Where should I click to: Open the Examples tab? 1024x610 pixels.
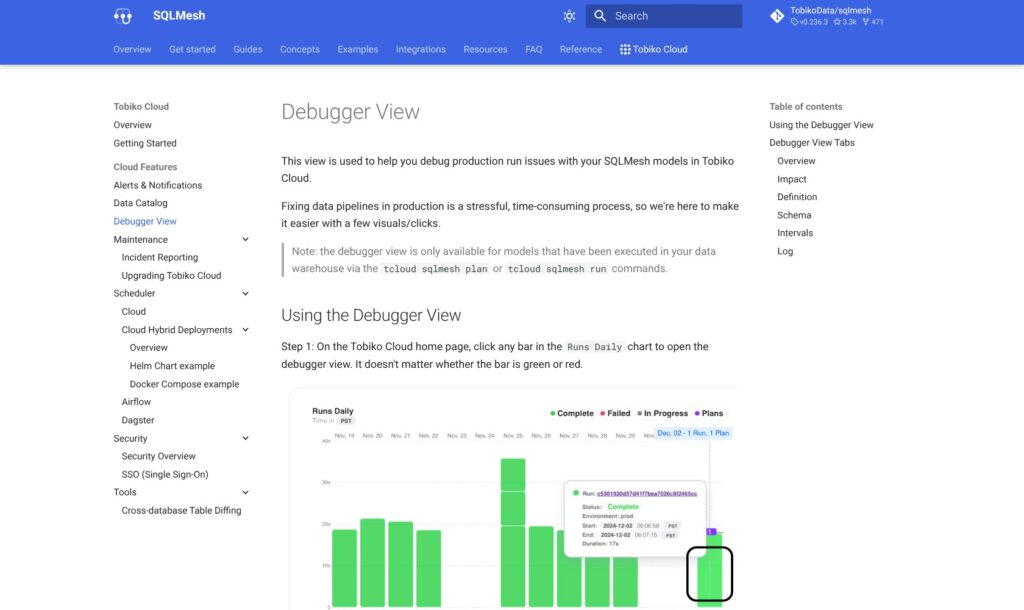358,49
